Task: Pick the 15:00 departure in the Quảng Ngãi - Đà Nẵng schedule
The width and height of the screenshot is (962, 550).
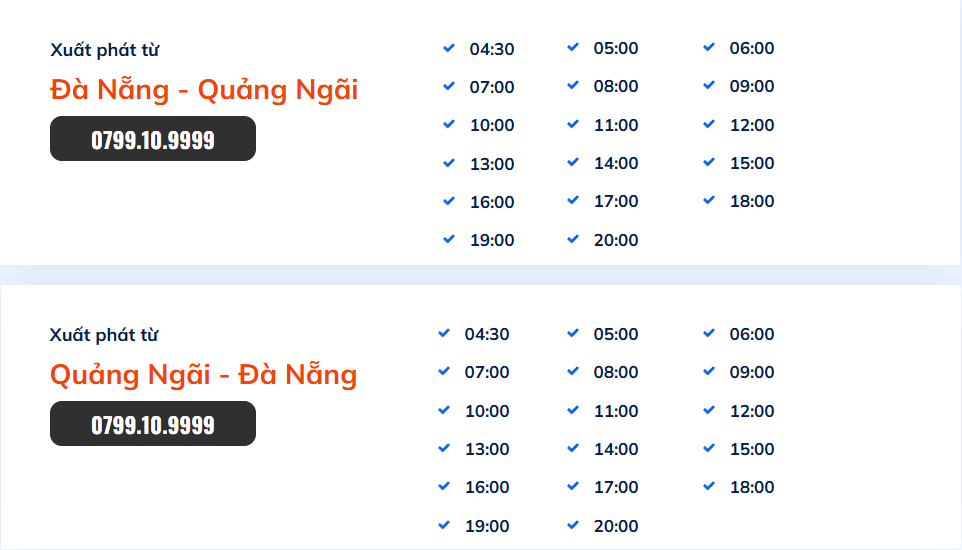Action: (x=752, y=449)
